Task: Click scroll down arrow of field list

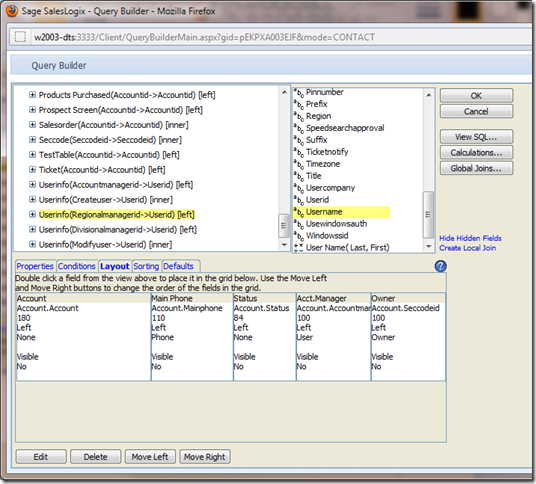Action: pos(428,246)
